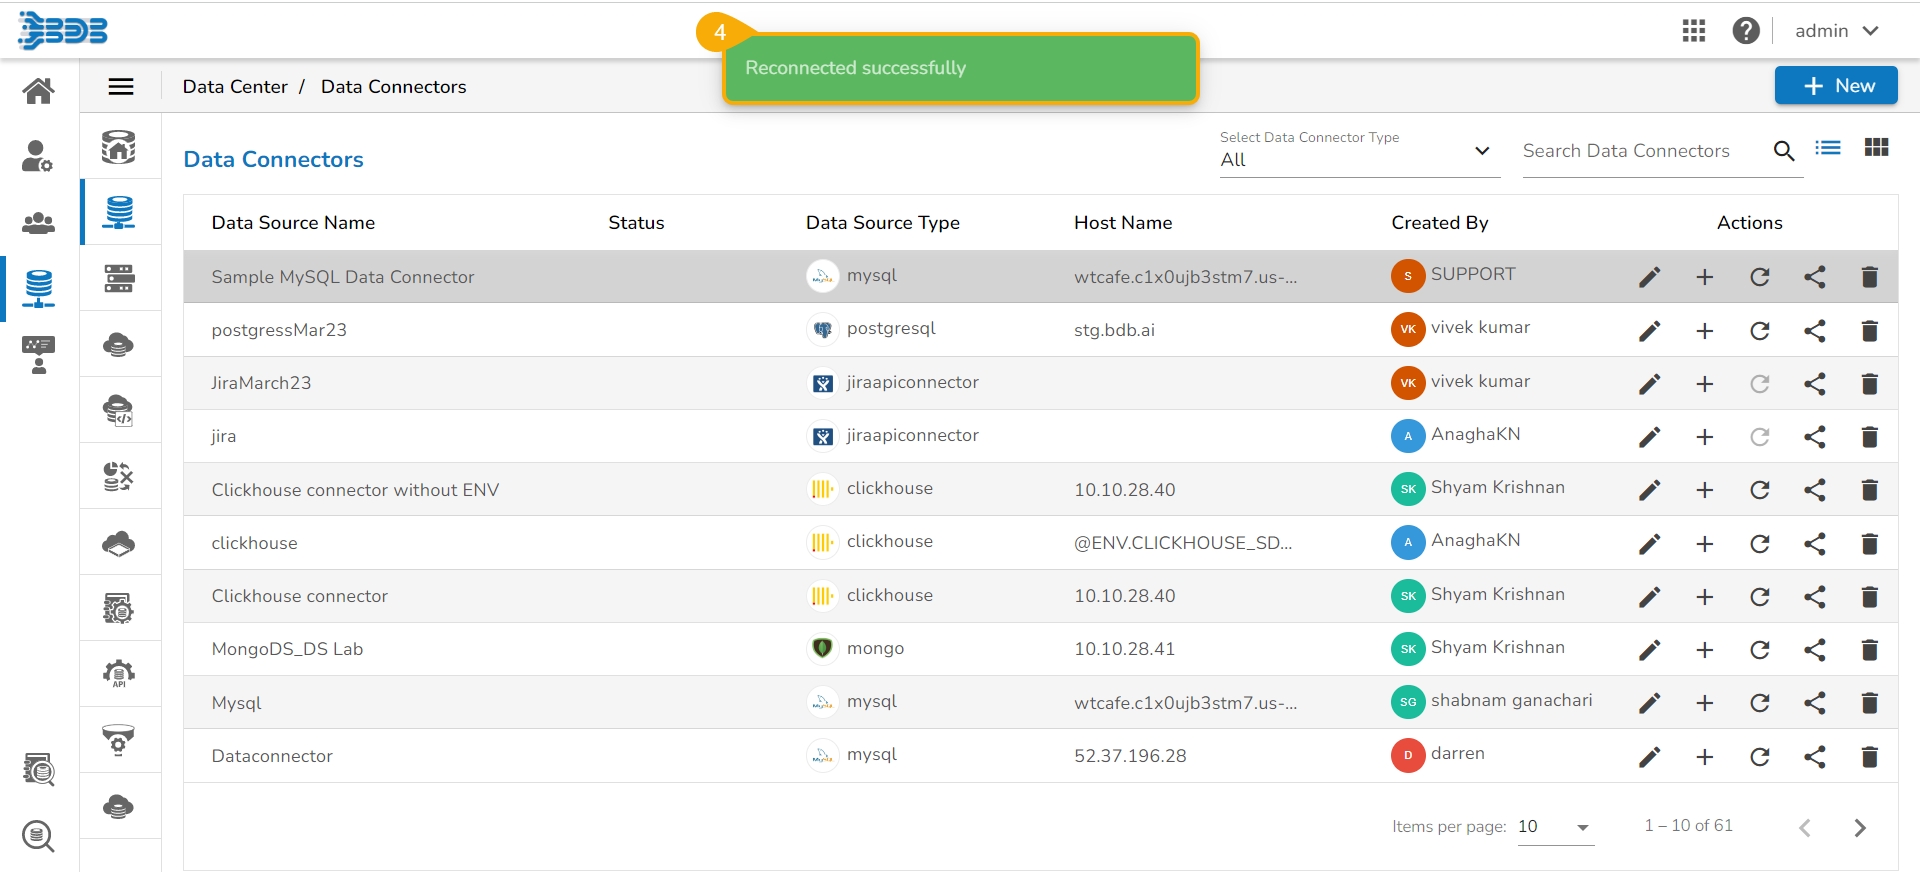Navigate to Data Center breadcrumb
This screenshot has width=1920, height=872.
click(235, 87)
